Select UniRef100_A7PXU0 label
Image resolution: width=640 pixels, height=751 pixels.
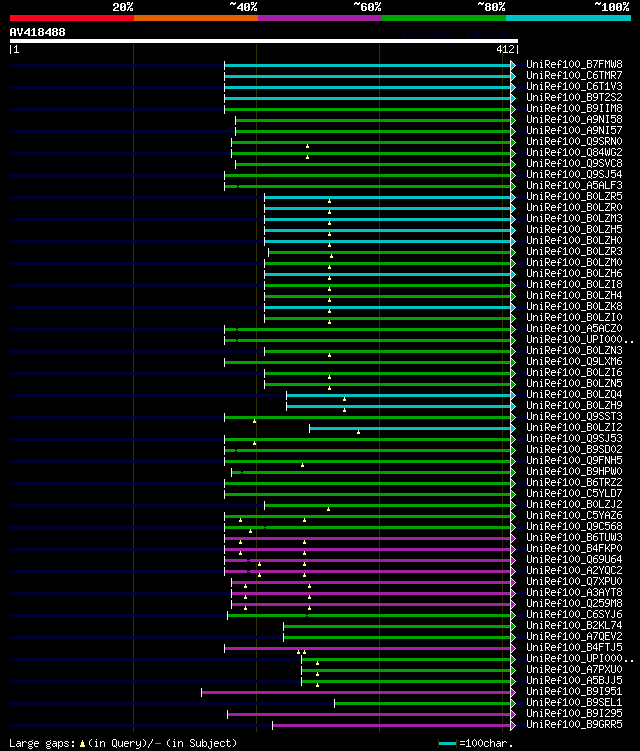[574, 670]
